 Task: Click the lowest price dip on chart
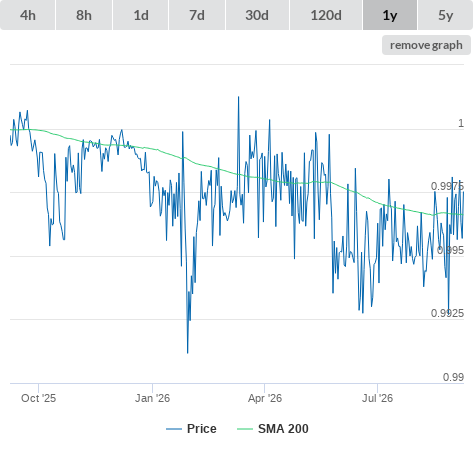[188, 352]
